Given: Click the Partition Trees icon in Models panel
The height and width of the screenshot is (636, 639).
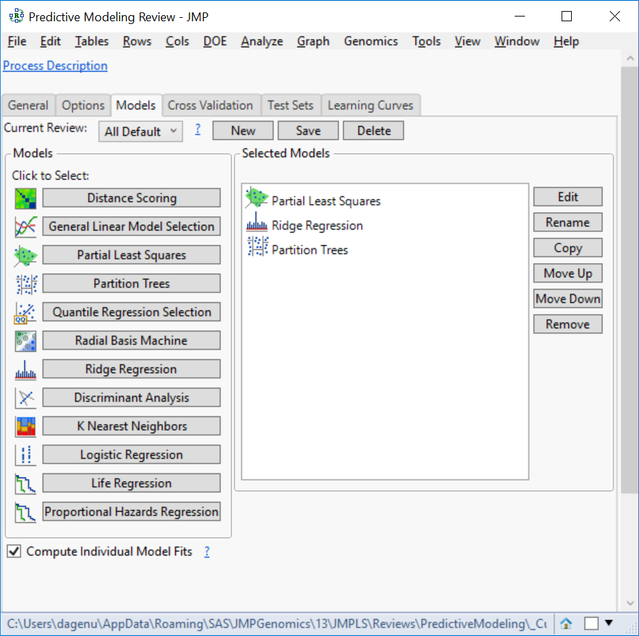Looking at the screenshot, I should pos(26,284).
